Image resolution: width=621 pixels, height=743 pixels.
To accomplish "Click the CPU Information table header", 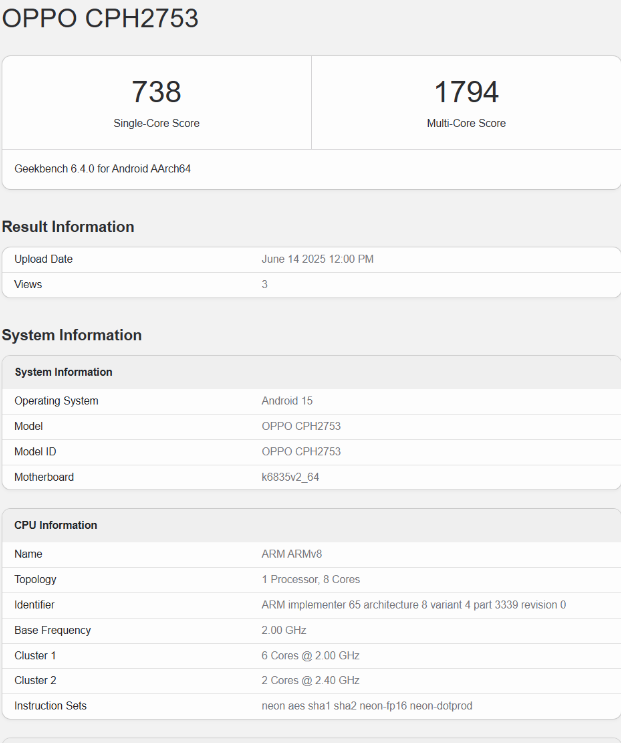I will tap(55, 525).
